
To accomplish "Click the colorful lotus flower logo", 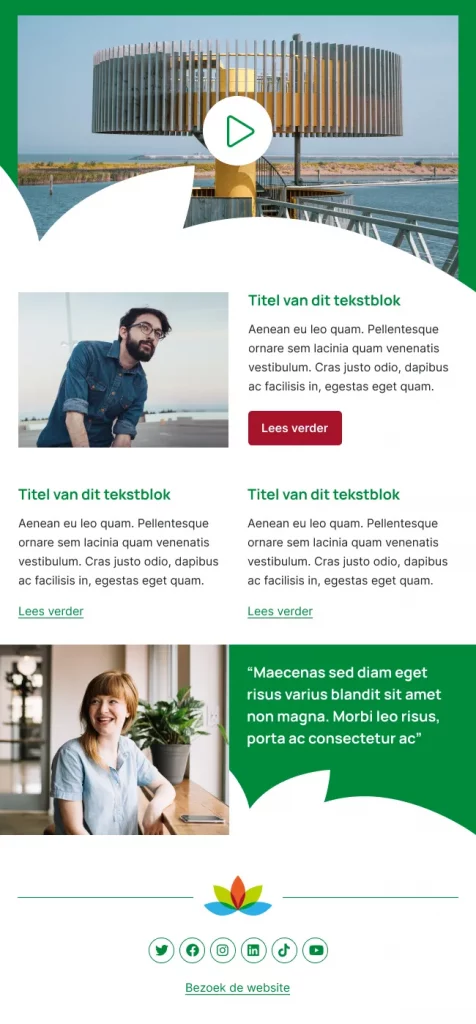I will pos(238,896).
